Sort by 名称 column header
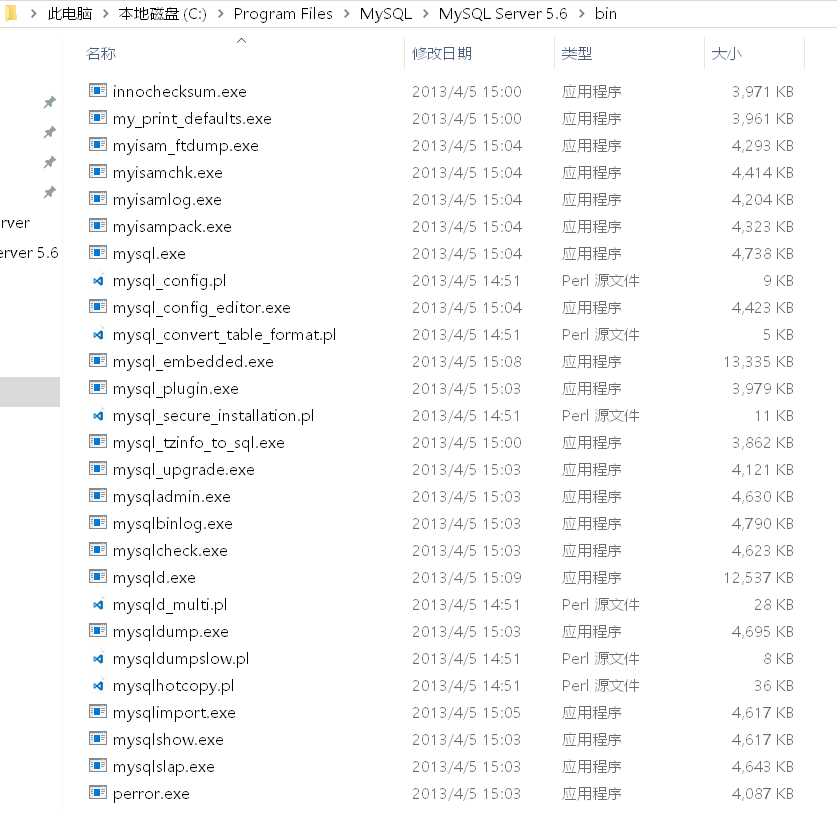Viewport: 837px width, 835px height. (x=101, y=53)
